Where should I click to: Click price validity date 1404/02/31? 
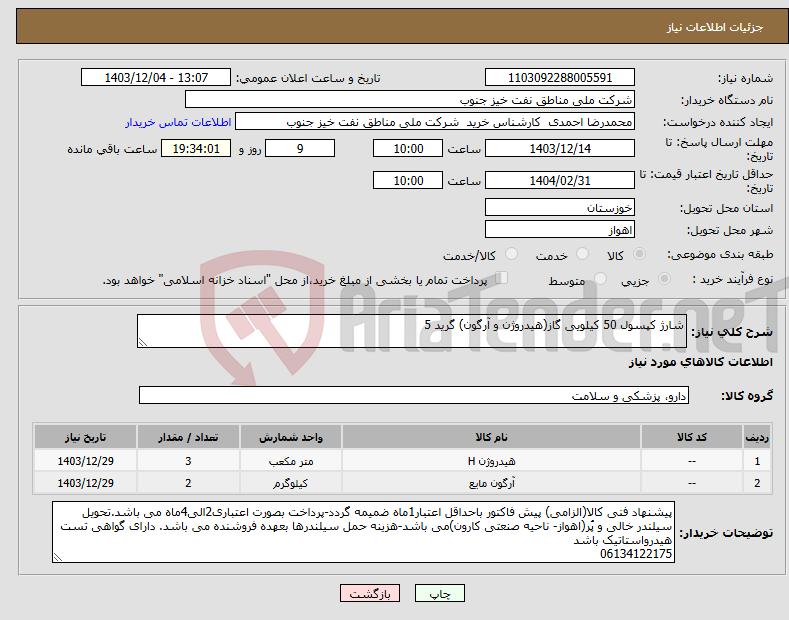click(x=560, y=180)
